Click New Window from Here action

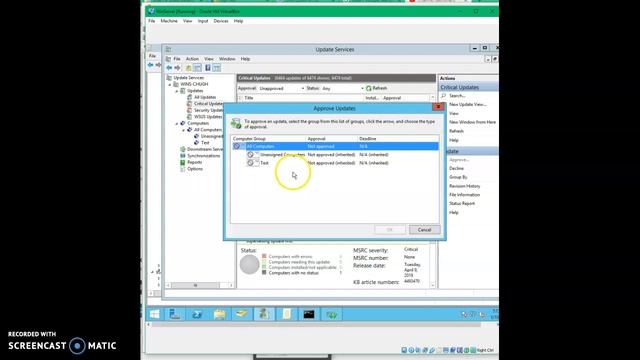click(472, 122)
